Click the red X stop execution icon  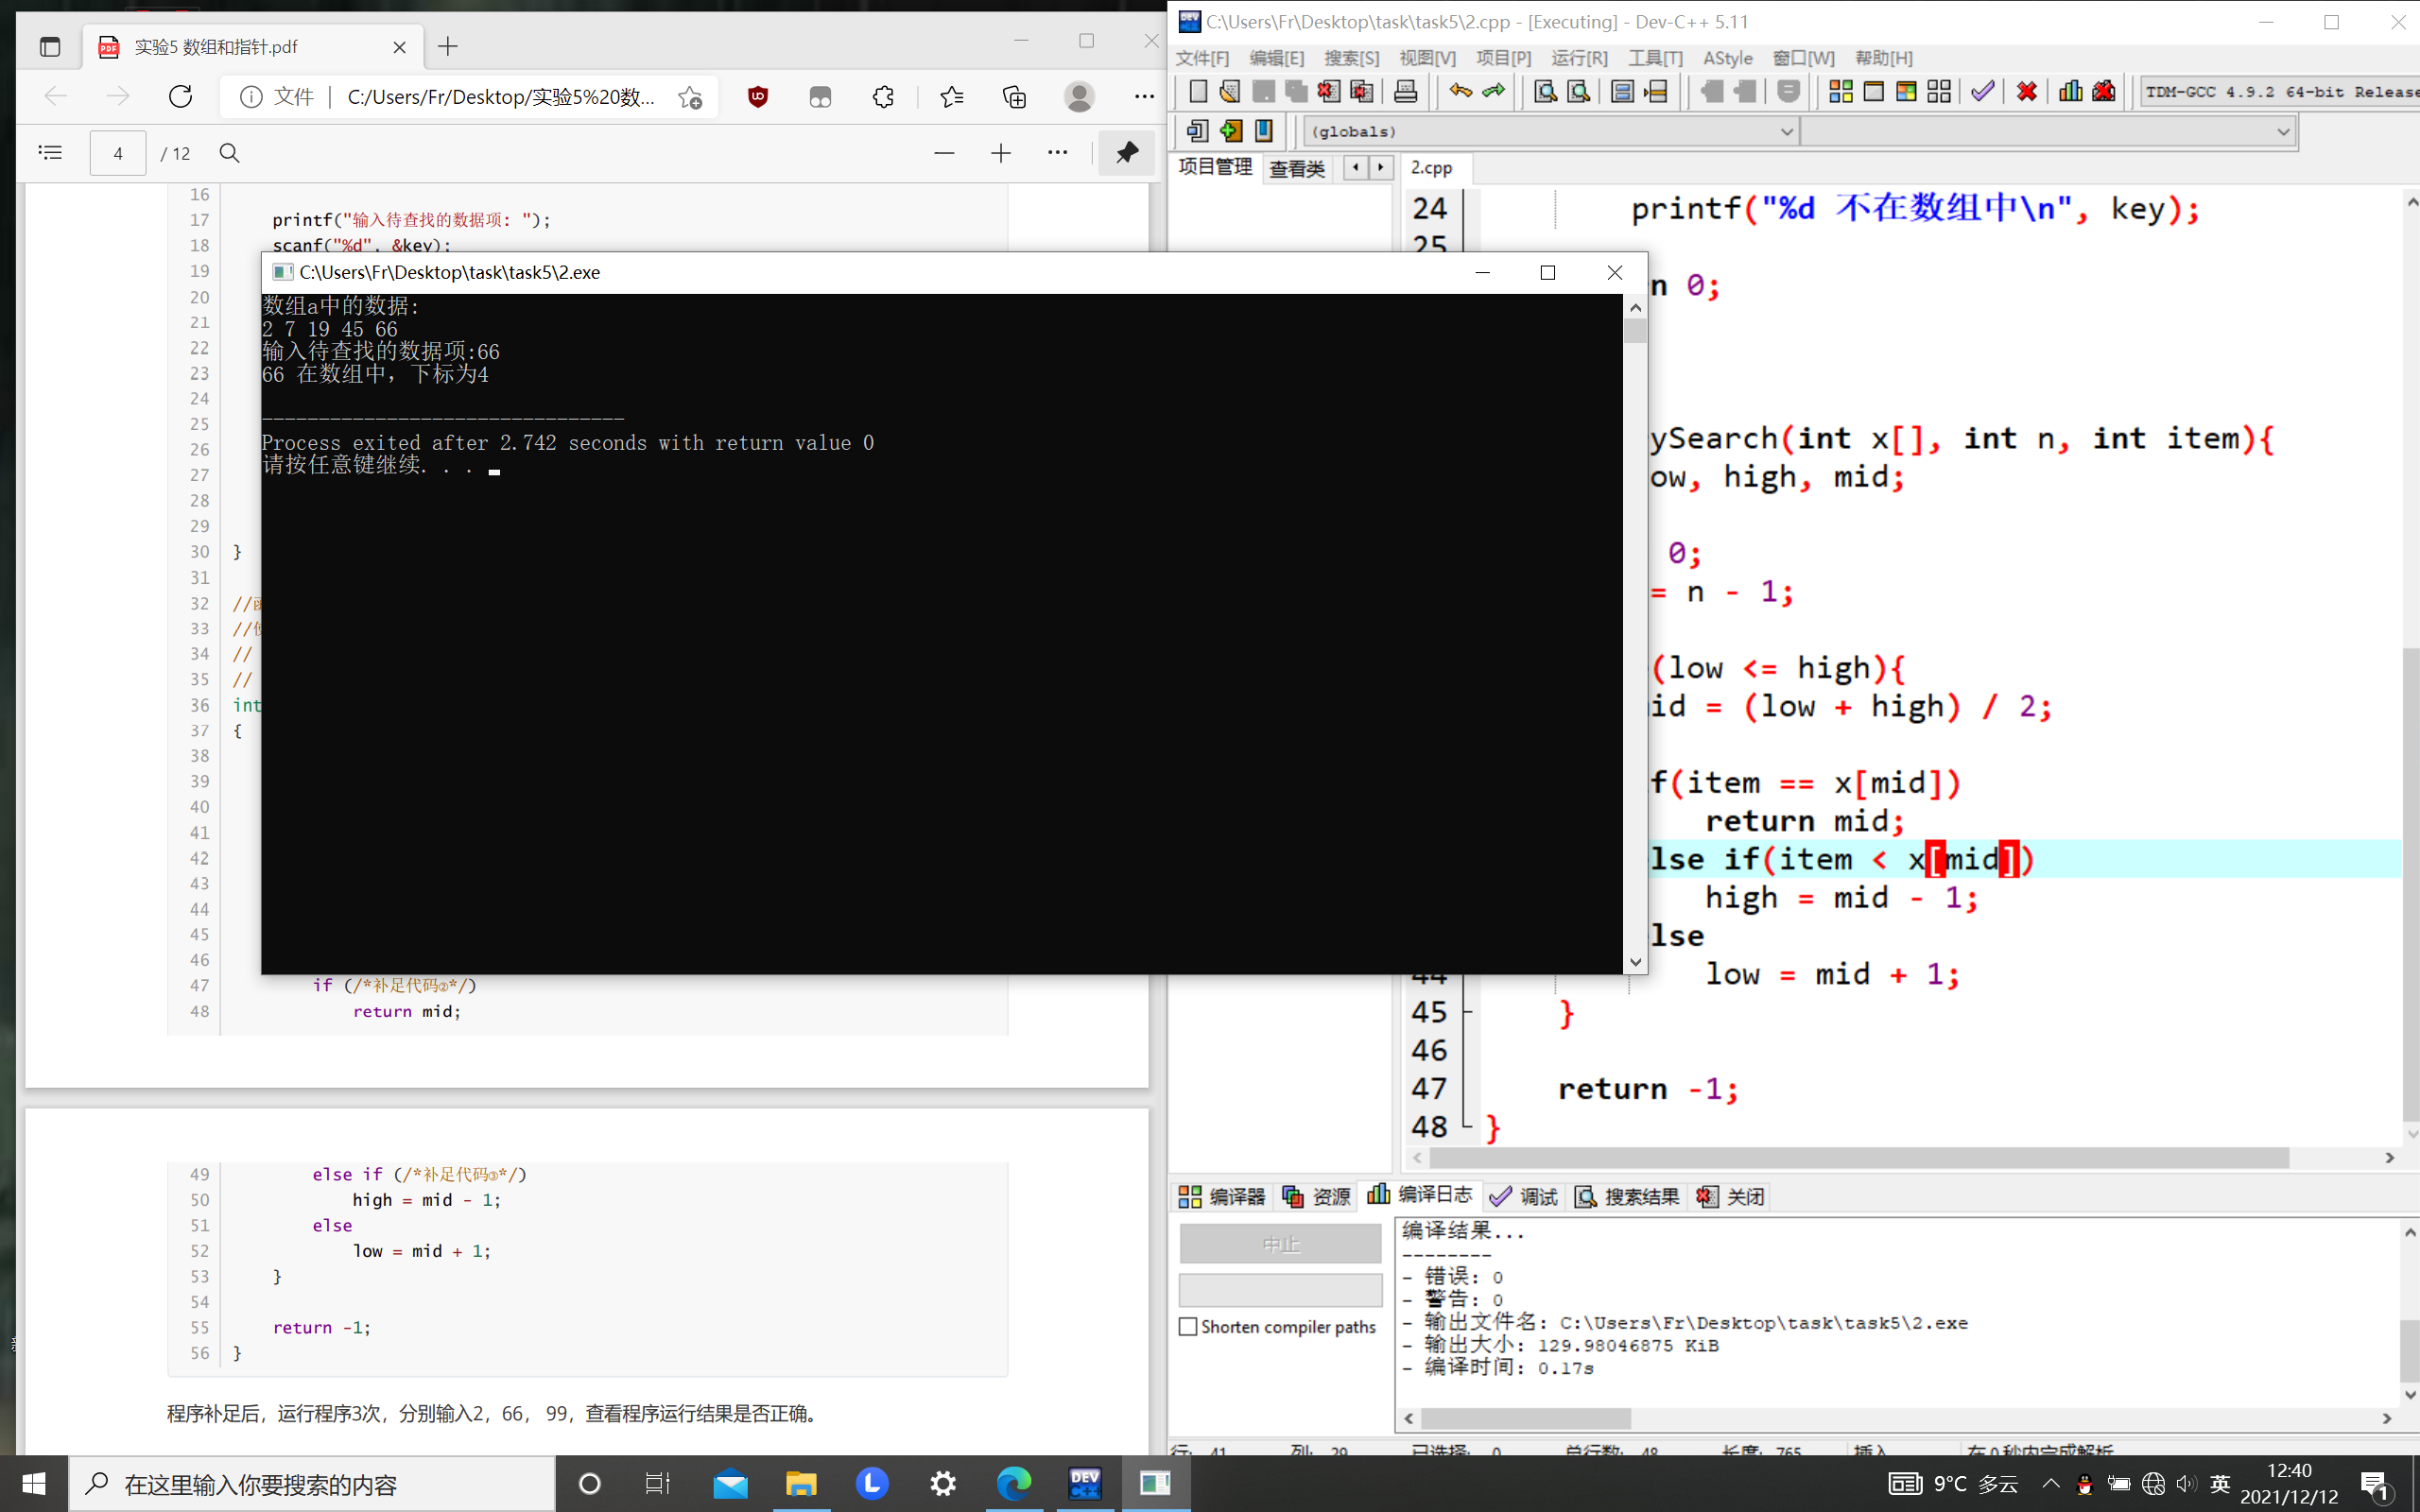point(2027,92)
